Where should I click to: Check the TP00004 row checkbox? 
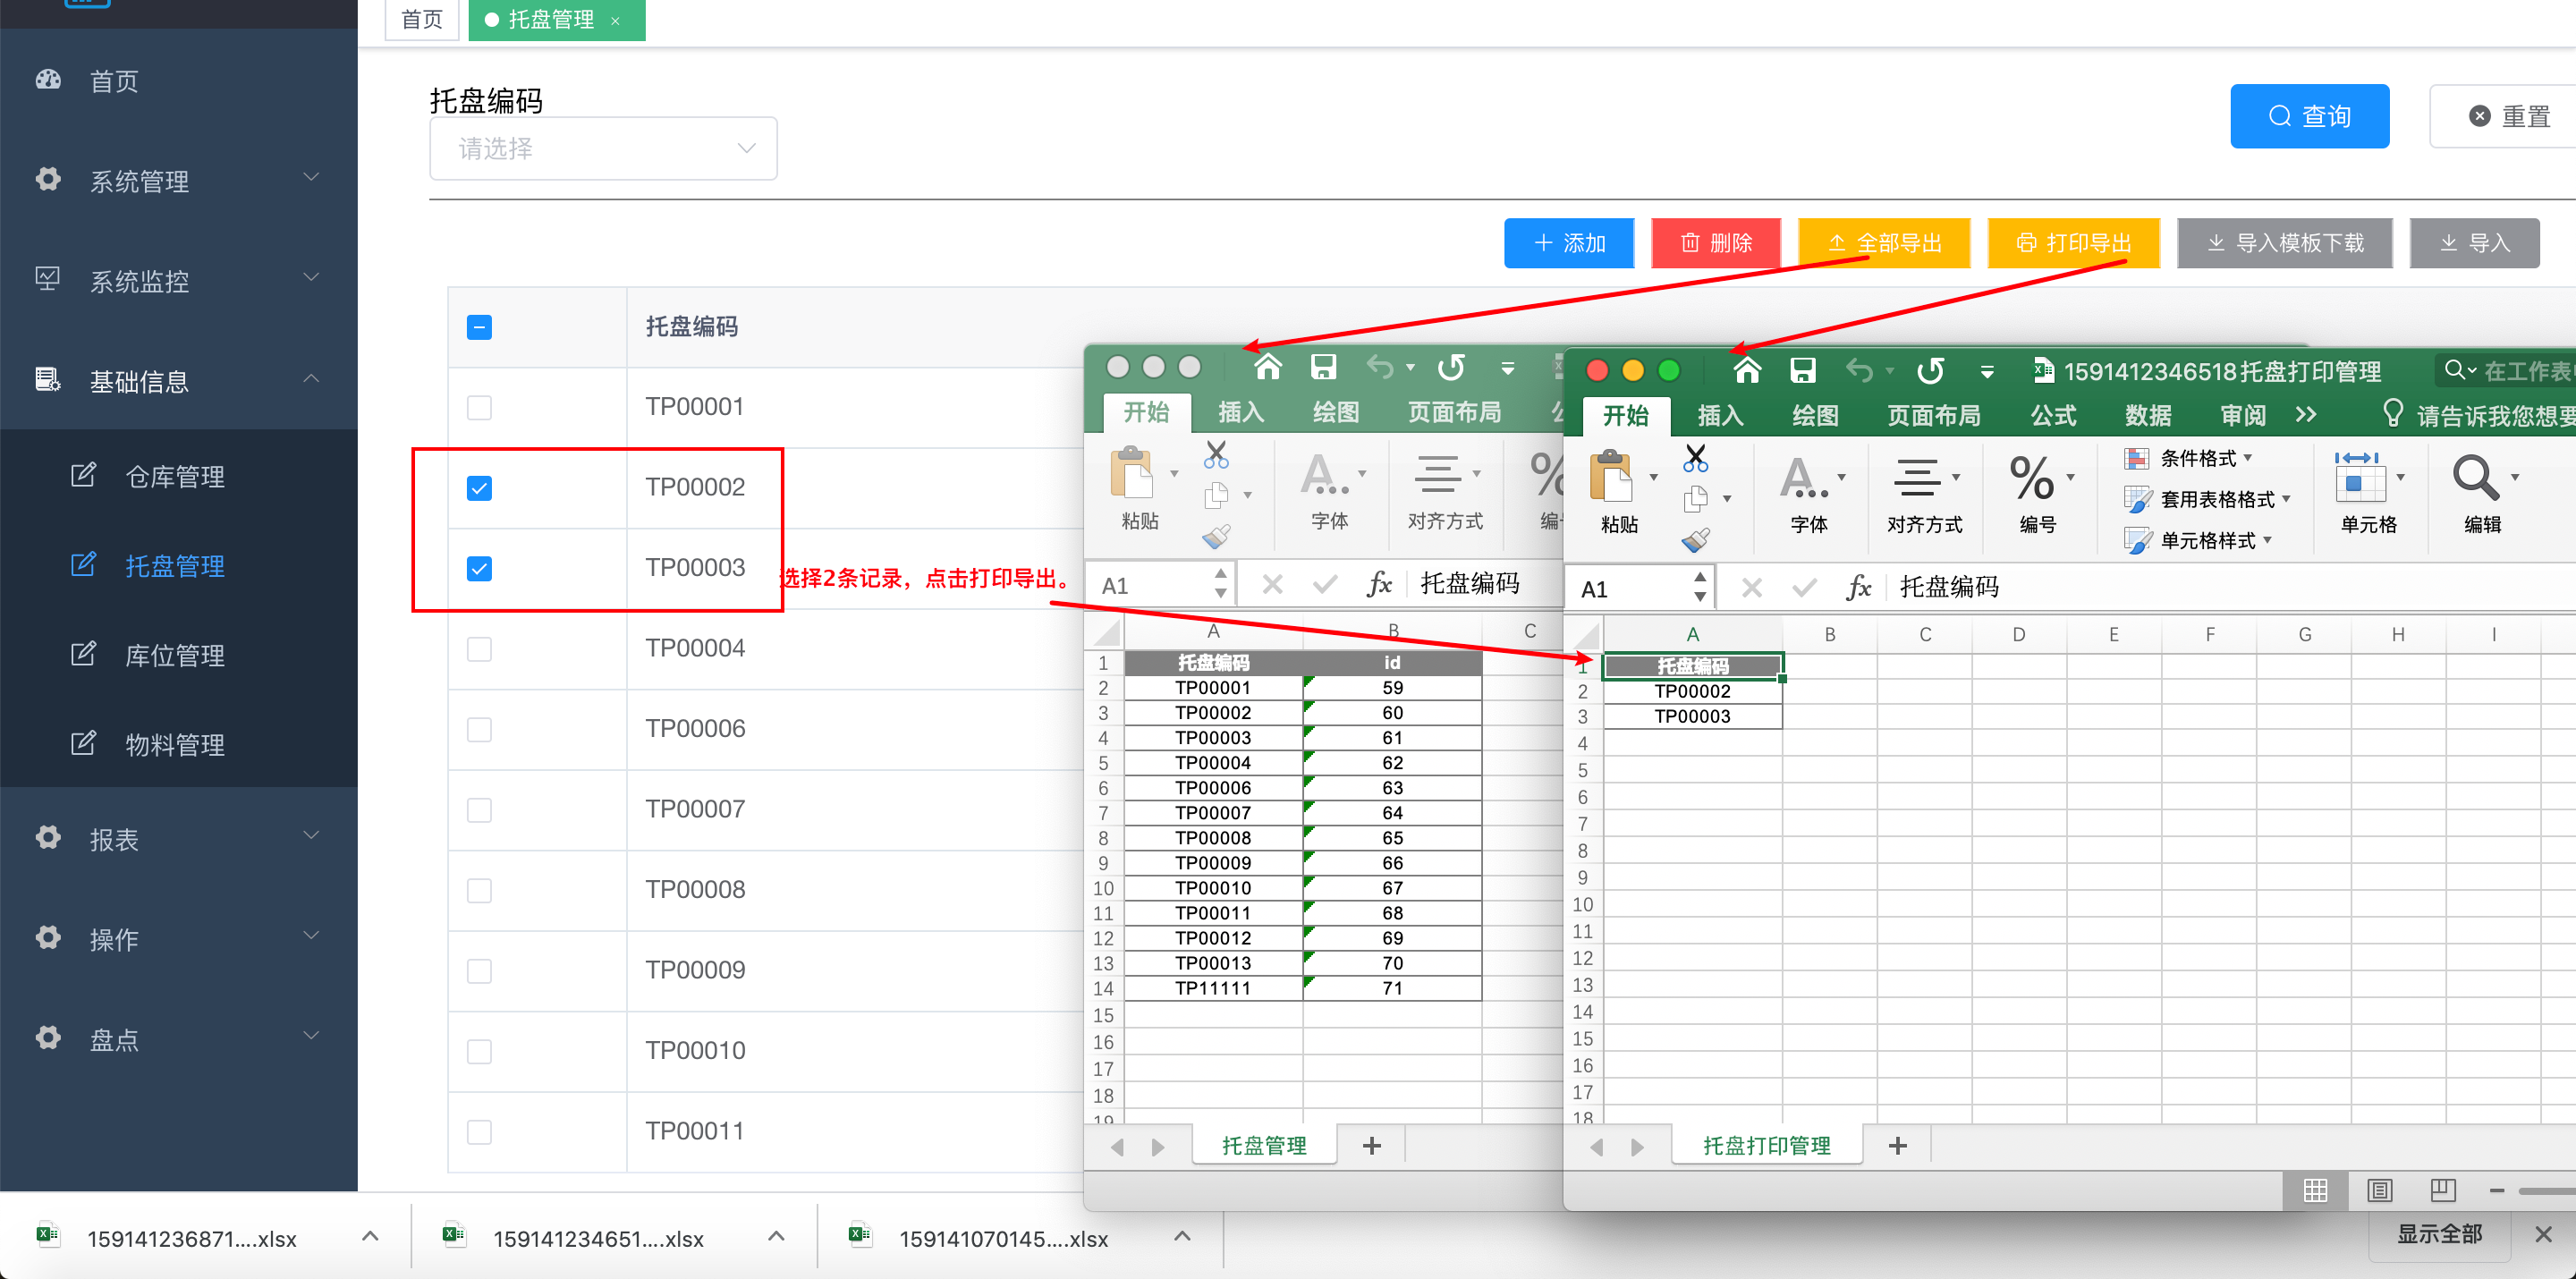[x=479, y=649]
